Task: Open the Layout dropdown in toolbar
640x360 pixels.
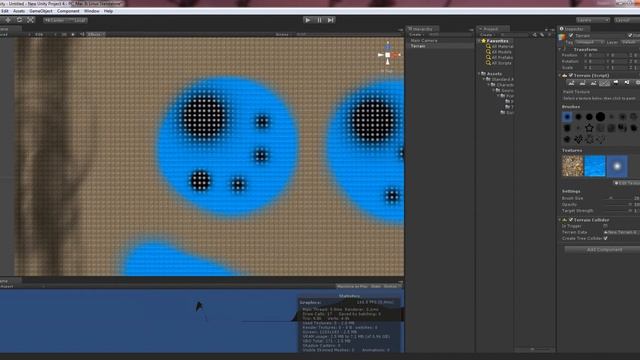Action: [x=627, y=20]
